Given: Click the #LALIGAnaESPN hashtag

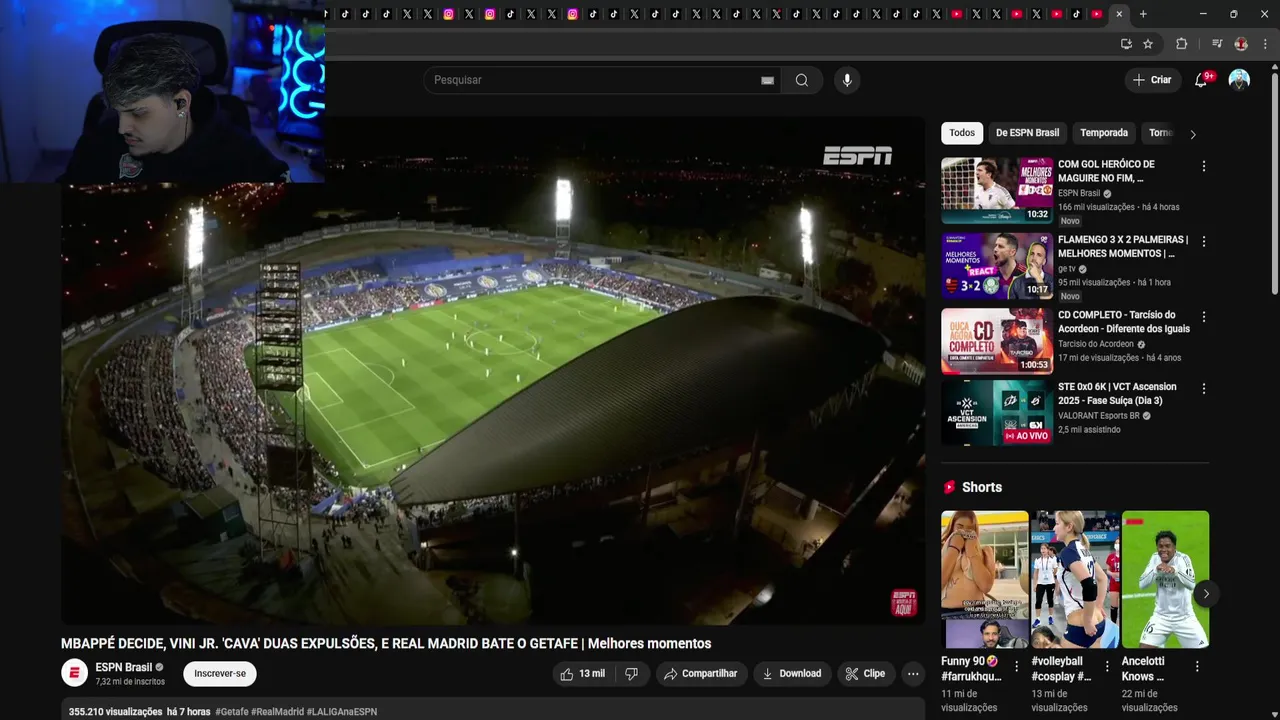Looking at the screenshot, I should coord(342,712).
